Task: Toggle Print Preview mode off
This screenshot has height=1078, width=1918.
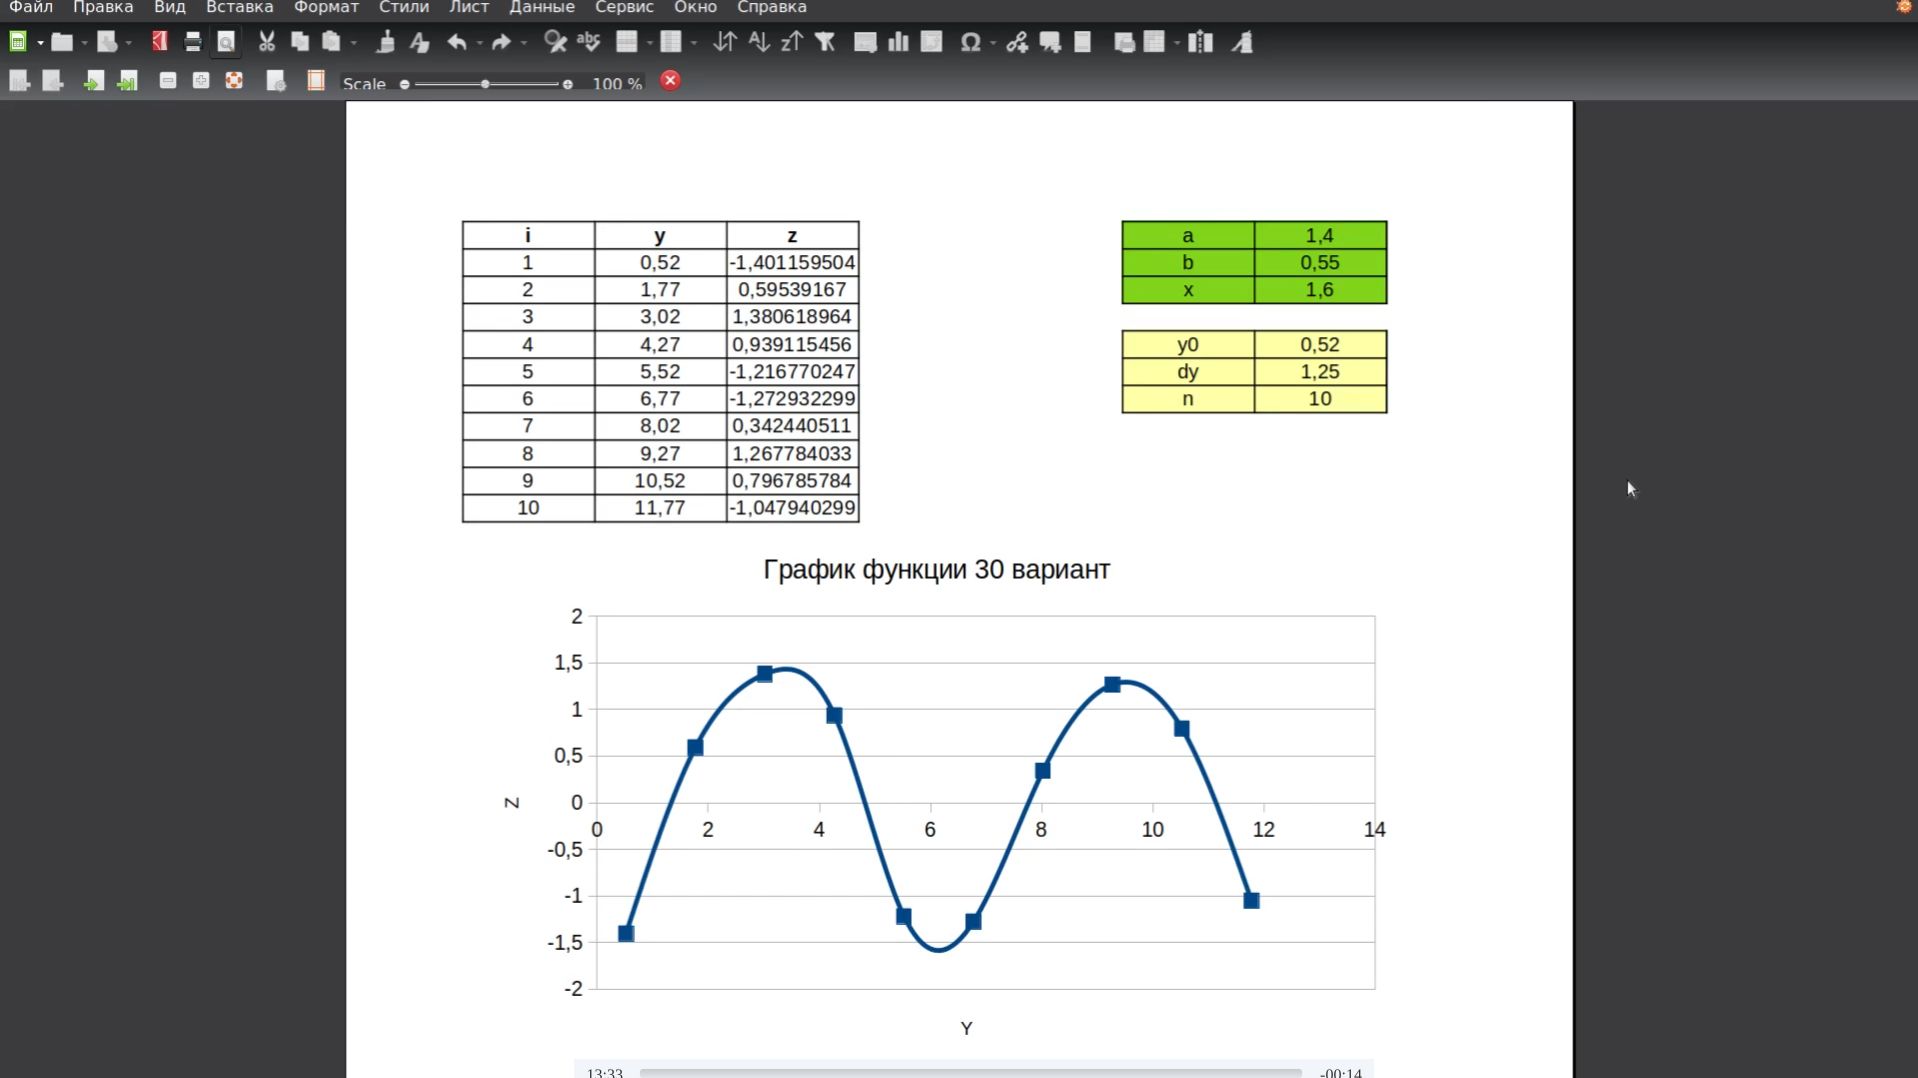Action: click(226, 42)
